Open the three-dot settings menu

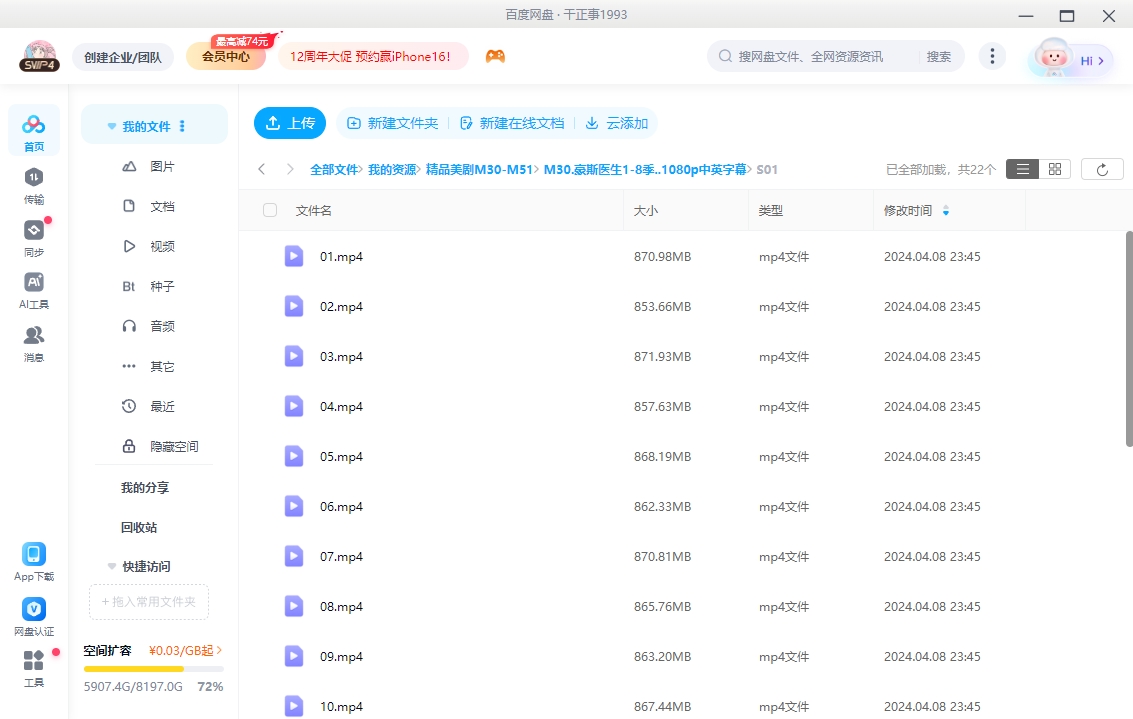(x=992, y=56)
